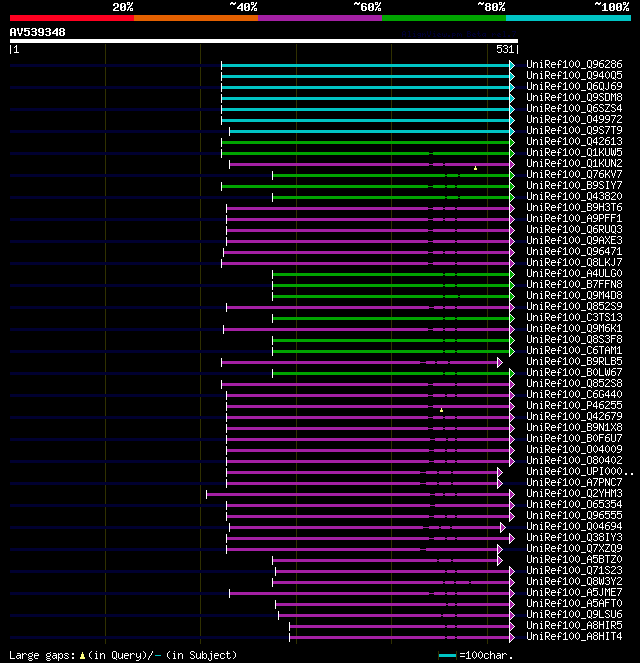Click the UniRef100_Q6RUQ3 label

pyautogui.click(x=574, y=229)
